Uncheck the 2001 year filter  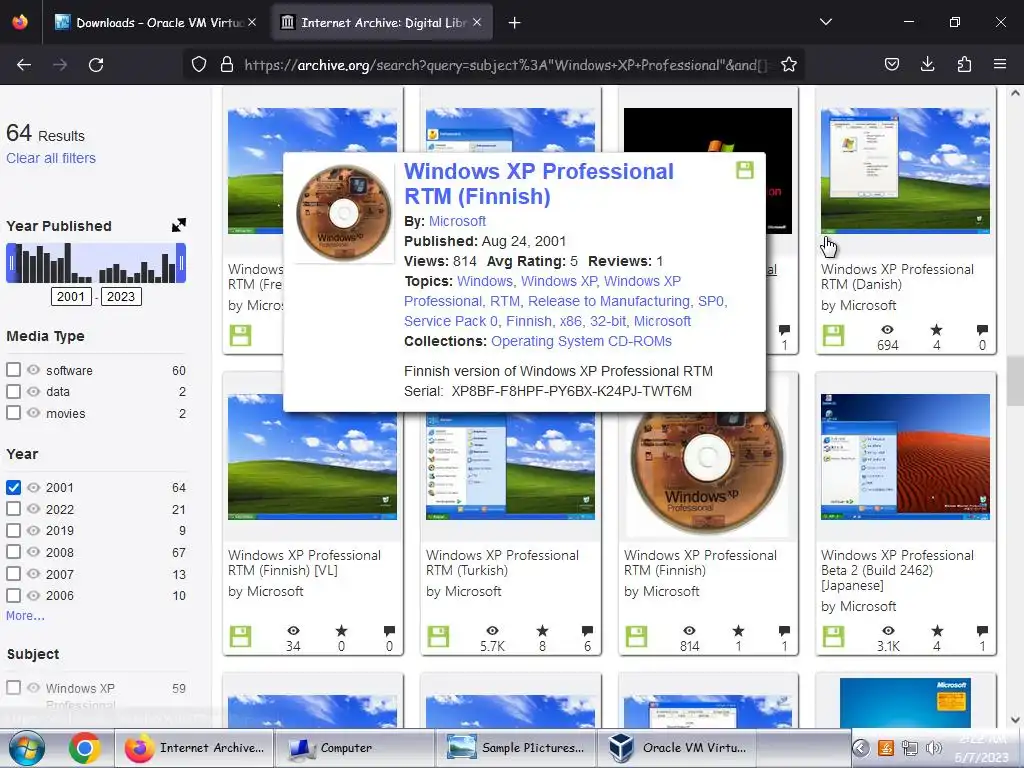coord(13,487)
